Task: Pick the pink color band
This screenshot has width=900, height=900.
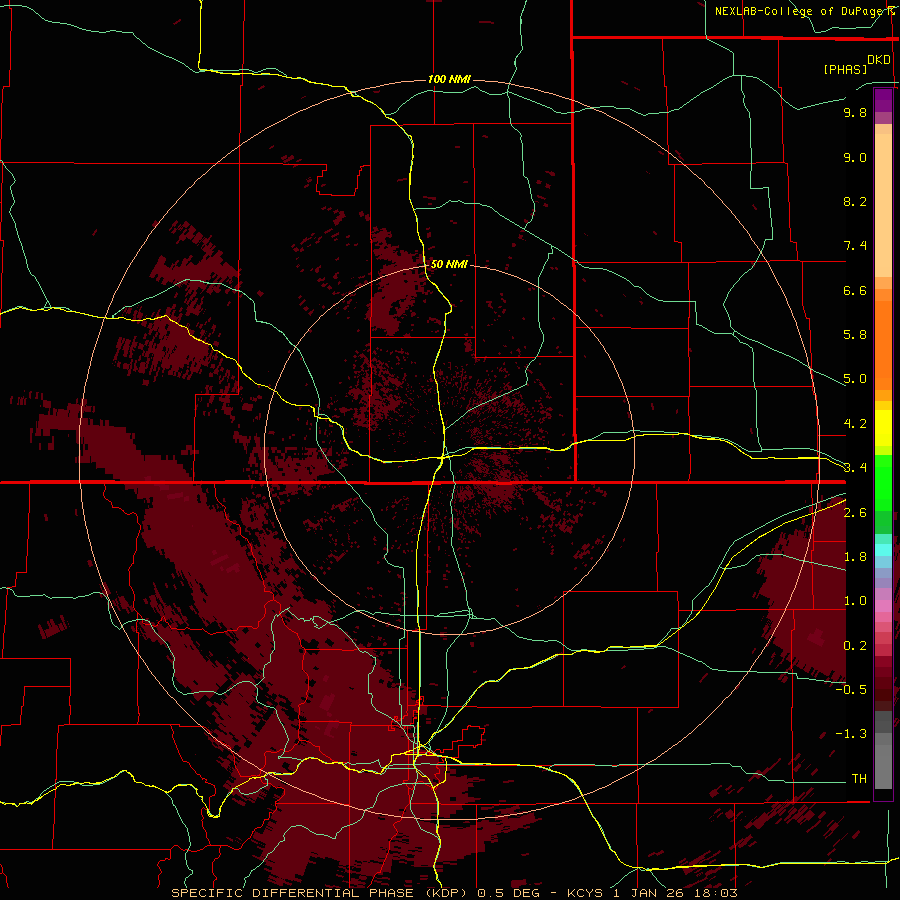Action: click(x=883, y=606)
